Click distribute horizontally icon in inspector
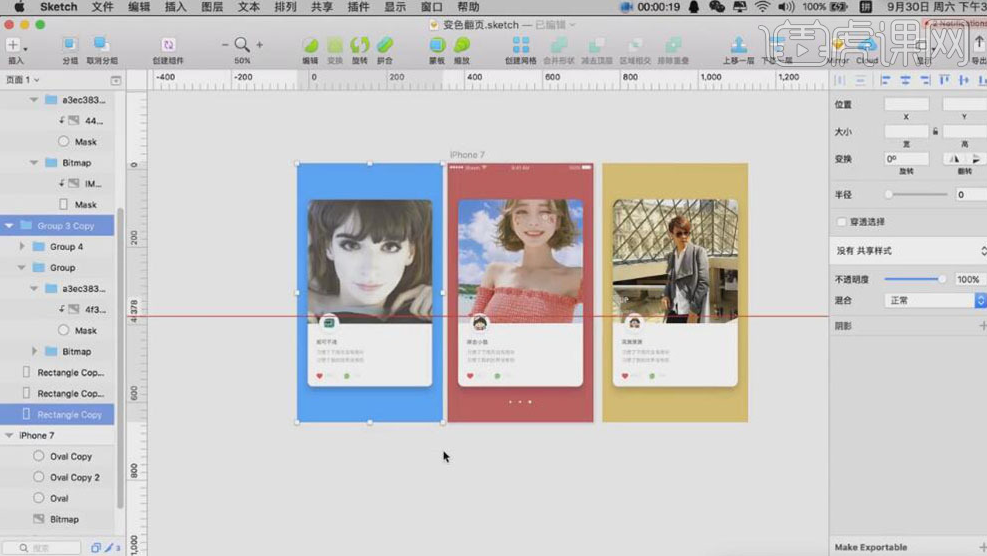 pyautogui.click(x=840, y=80)
